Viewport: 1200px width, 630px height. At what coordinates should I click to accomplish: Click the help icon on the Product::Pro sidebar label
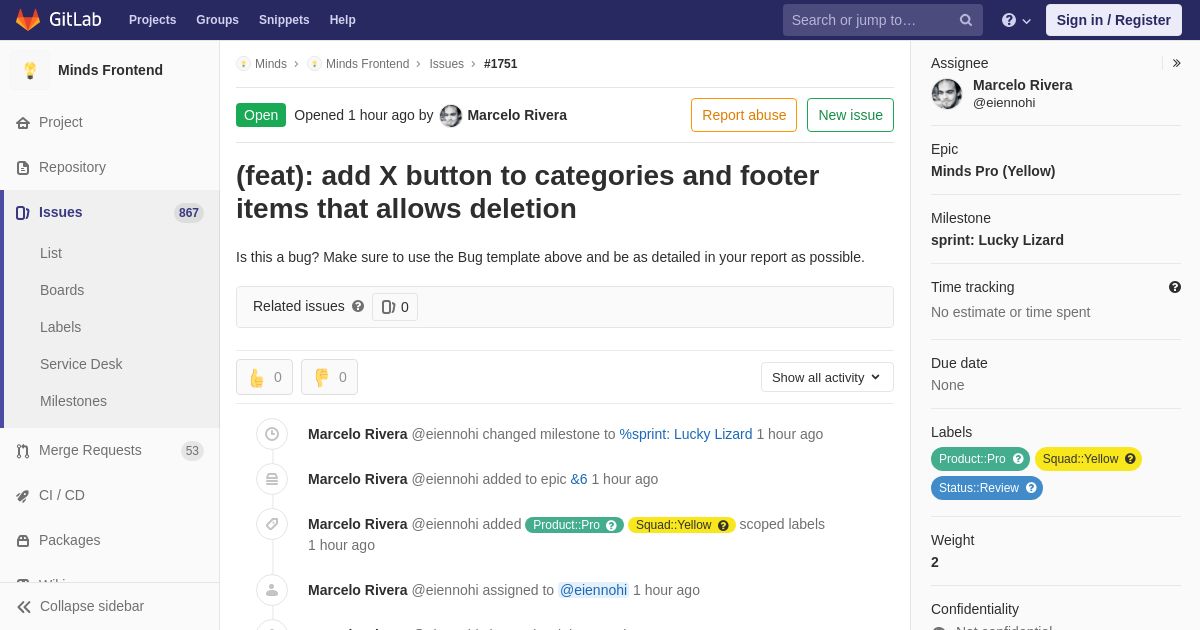tap(1018, 459)
